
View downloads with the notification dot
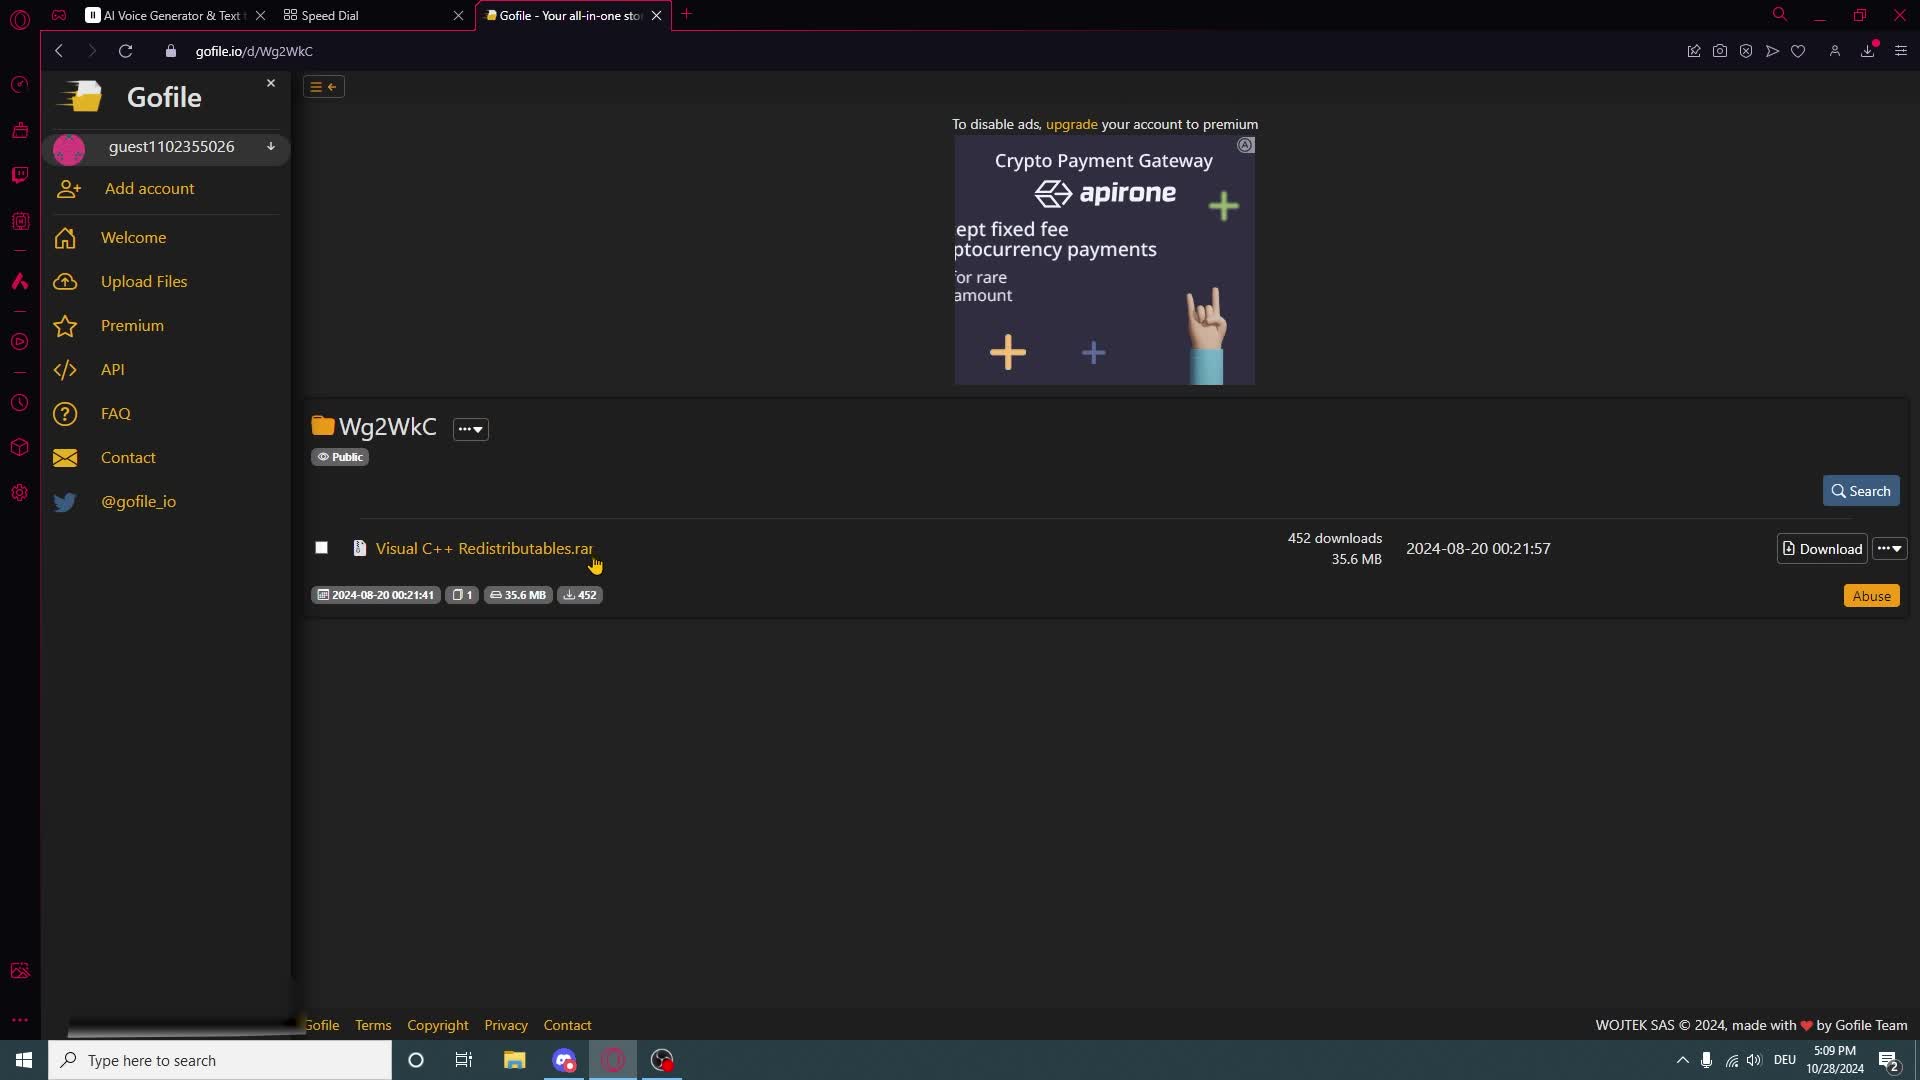(1867, 51)
